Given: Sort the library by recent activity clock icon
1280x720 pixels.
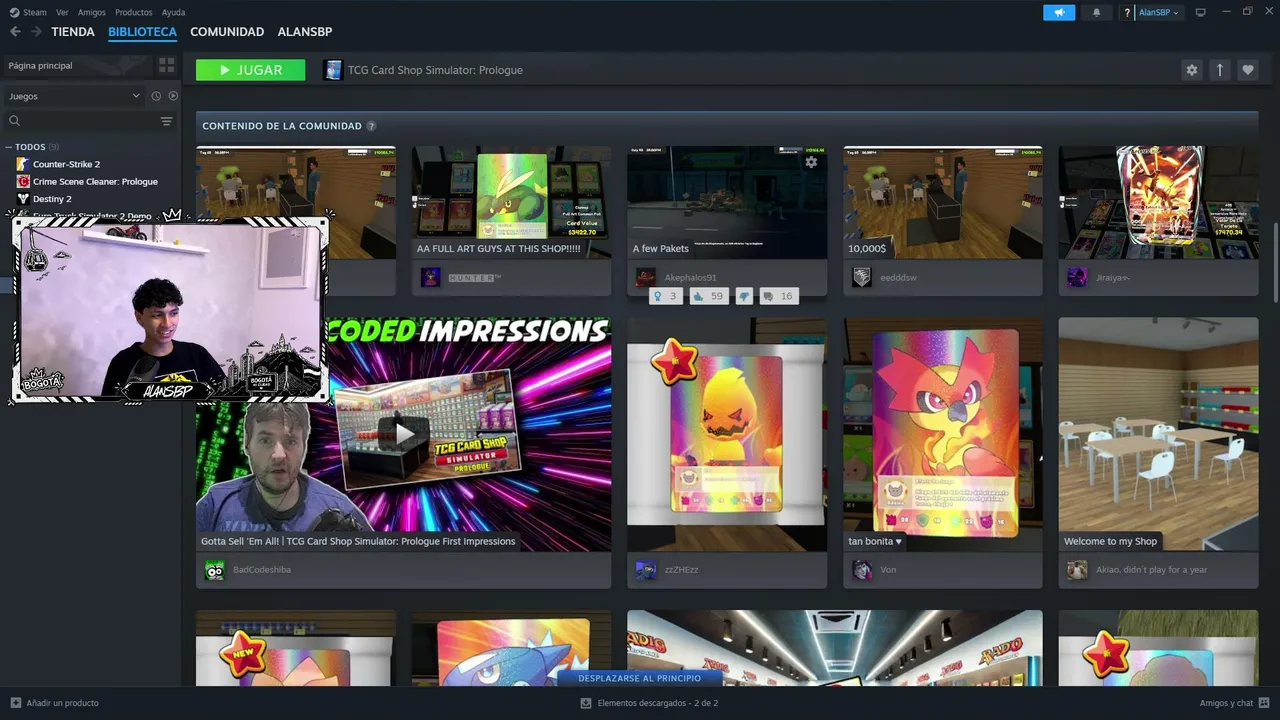Looking at the screenshot, I should click(x=156, y=96).
